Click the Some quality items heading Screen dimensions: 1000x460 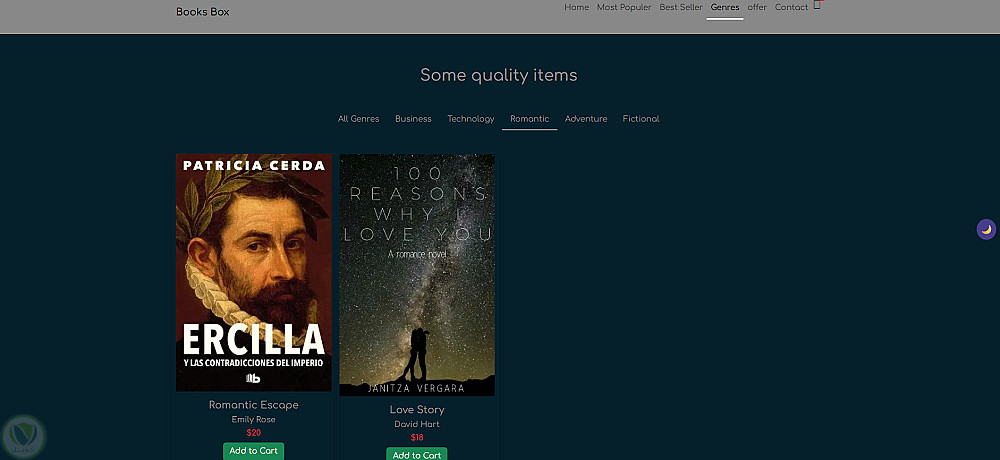[x=499, y=75]
